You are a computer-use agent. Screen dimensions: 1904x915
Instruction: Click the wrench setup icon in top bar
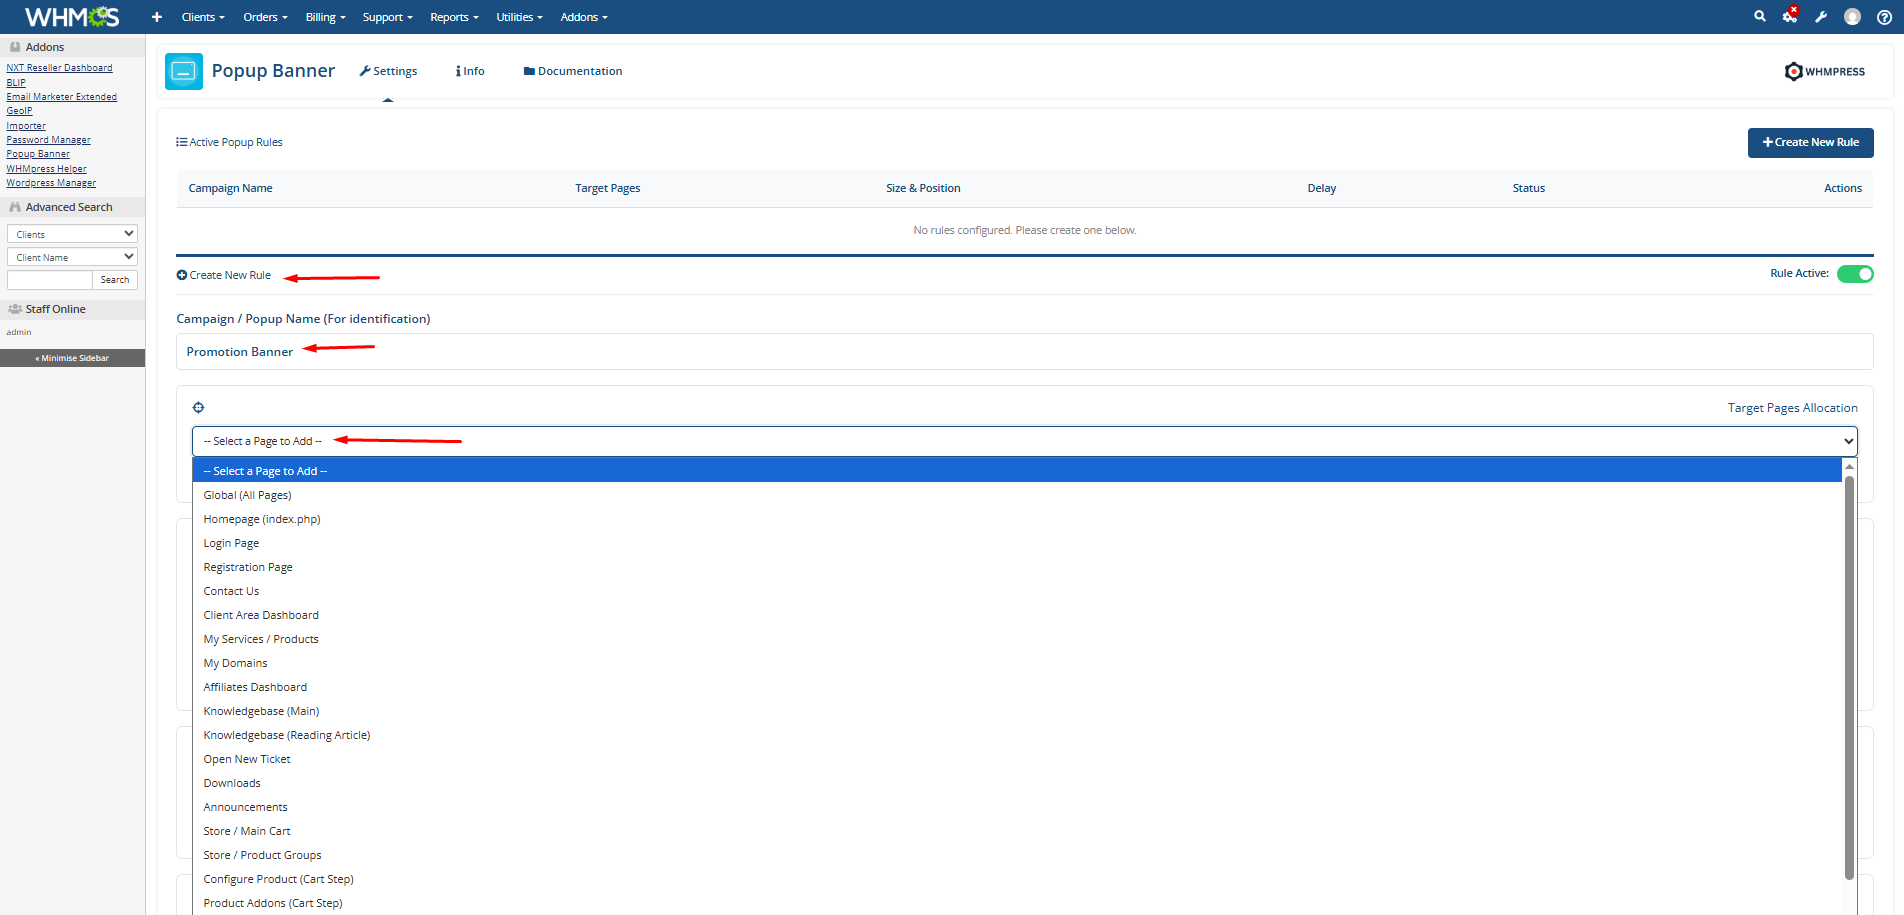[x=1821, y=17]
